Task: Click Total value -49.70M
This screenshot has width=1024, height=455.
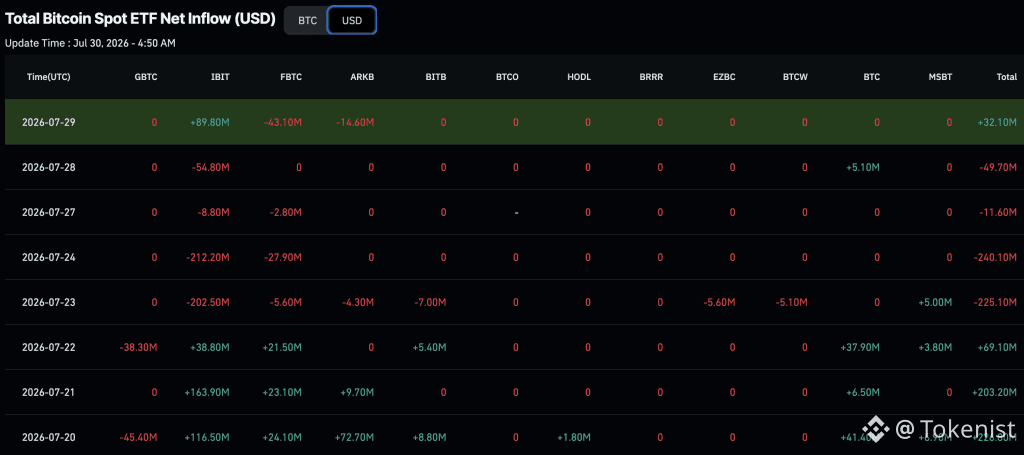Action: click(x=1000, y=167)
